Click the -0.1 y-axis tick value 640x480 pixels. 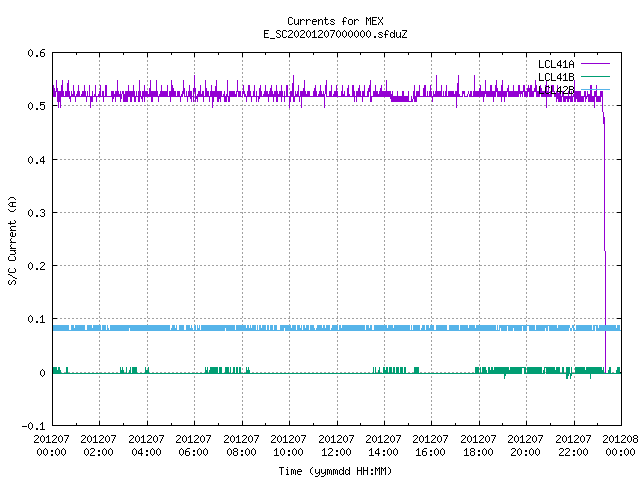[x=33, y=426]
